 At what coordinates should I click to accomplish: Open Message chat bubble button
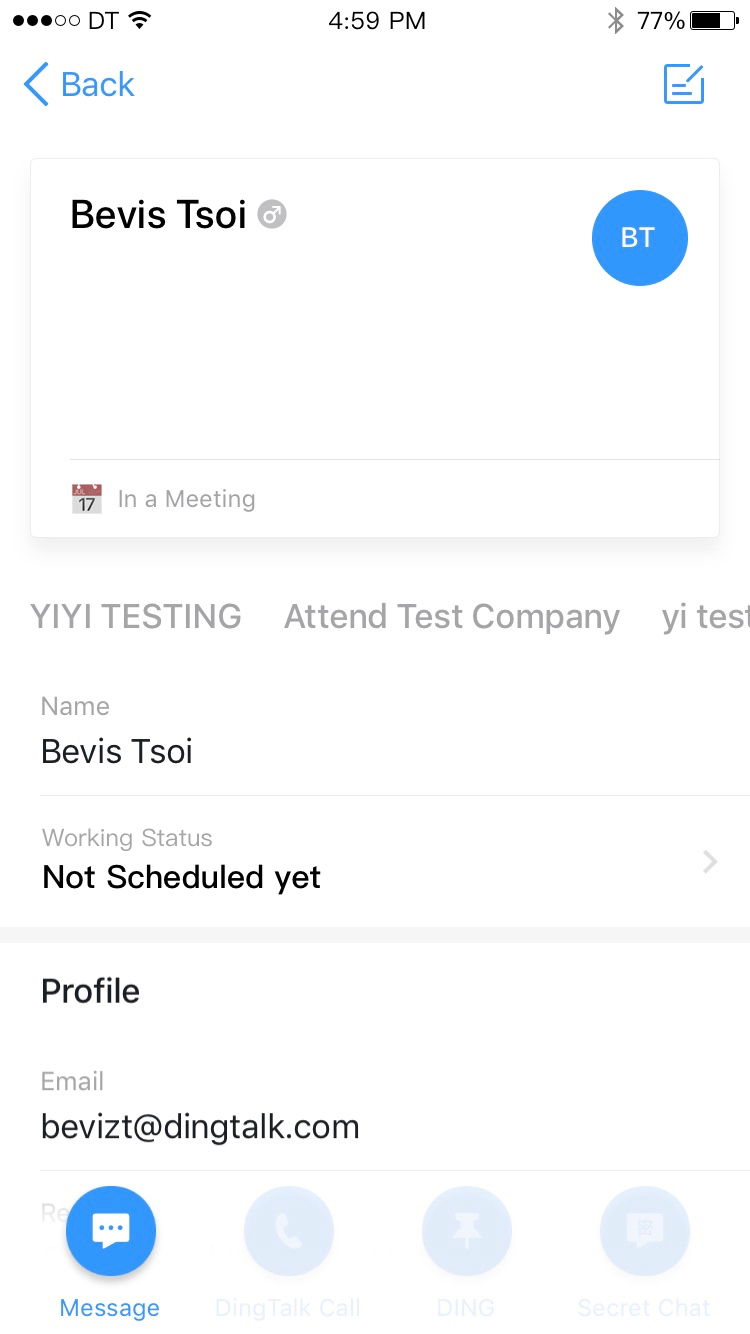(x=110, y=1231)
